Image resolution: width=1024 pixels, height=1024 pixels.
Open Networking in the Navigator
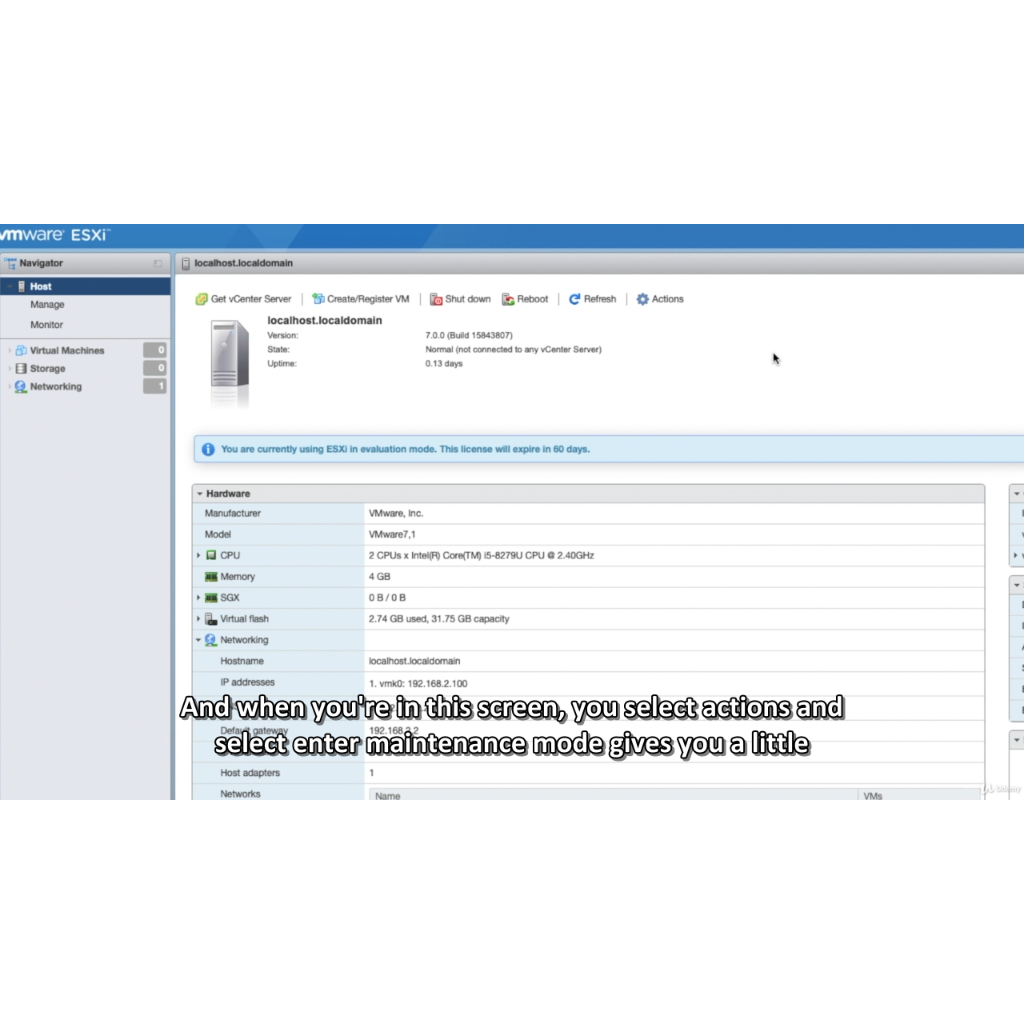56,387
